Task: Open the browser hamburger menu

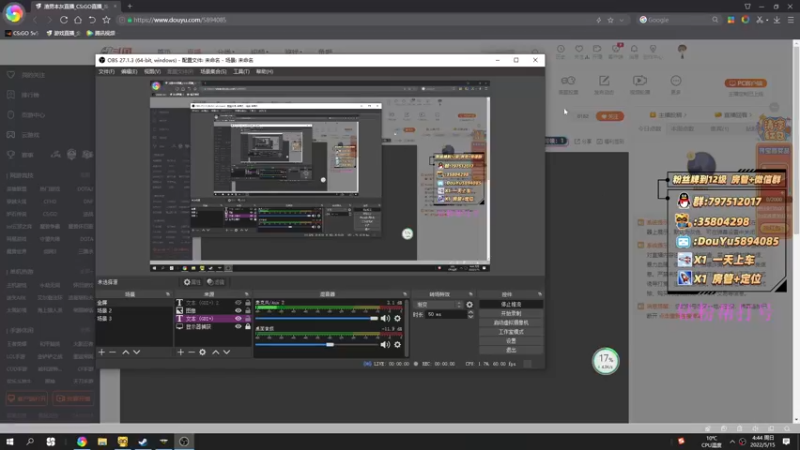Action: point(791,20)
